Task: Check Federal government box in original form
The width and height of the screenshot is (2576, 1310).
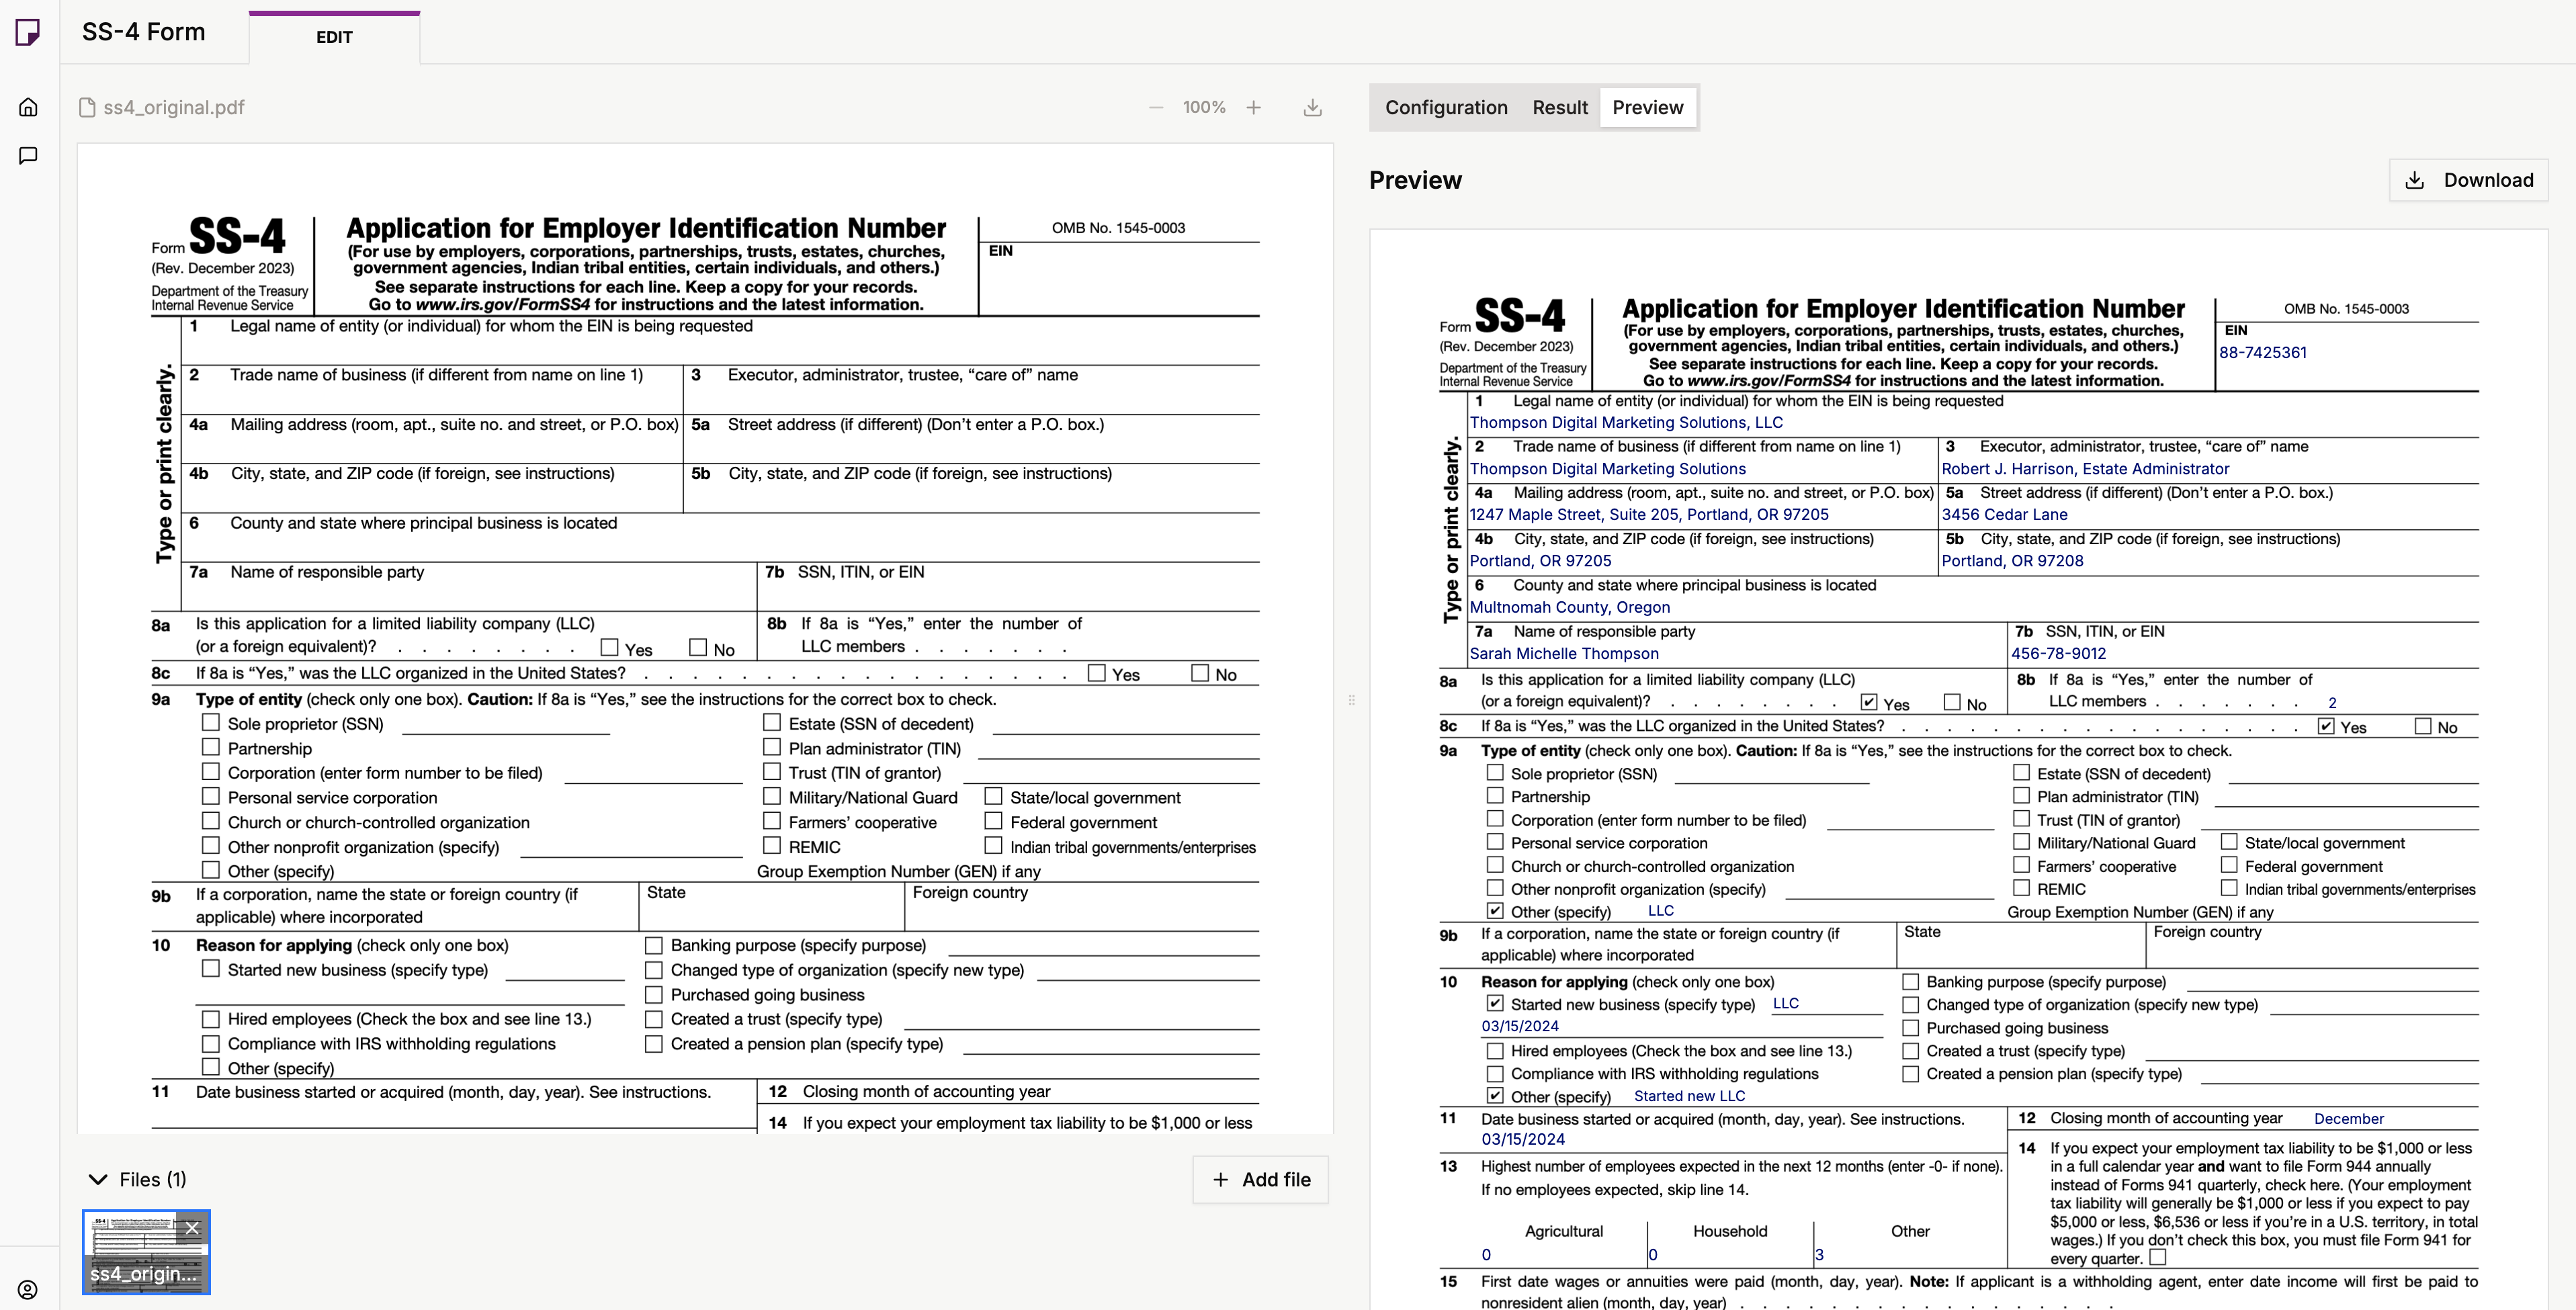Action: point(993,820)
